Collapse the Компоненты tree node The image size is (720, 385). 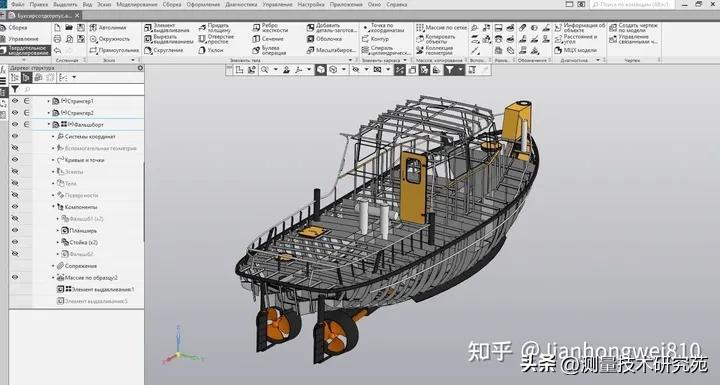[x=53, y=207]
